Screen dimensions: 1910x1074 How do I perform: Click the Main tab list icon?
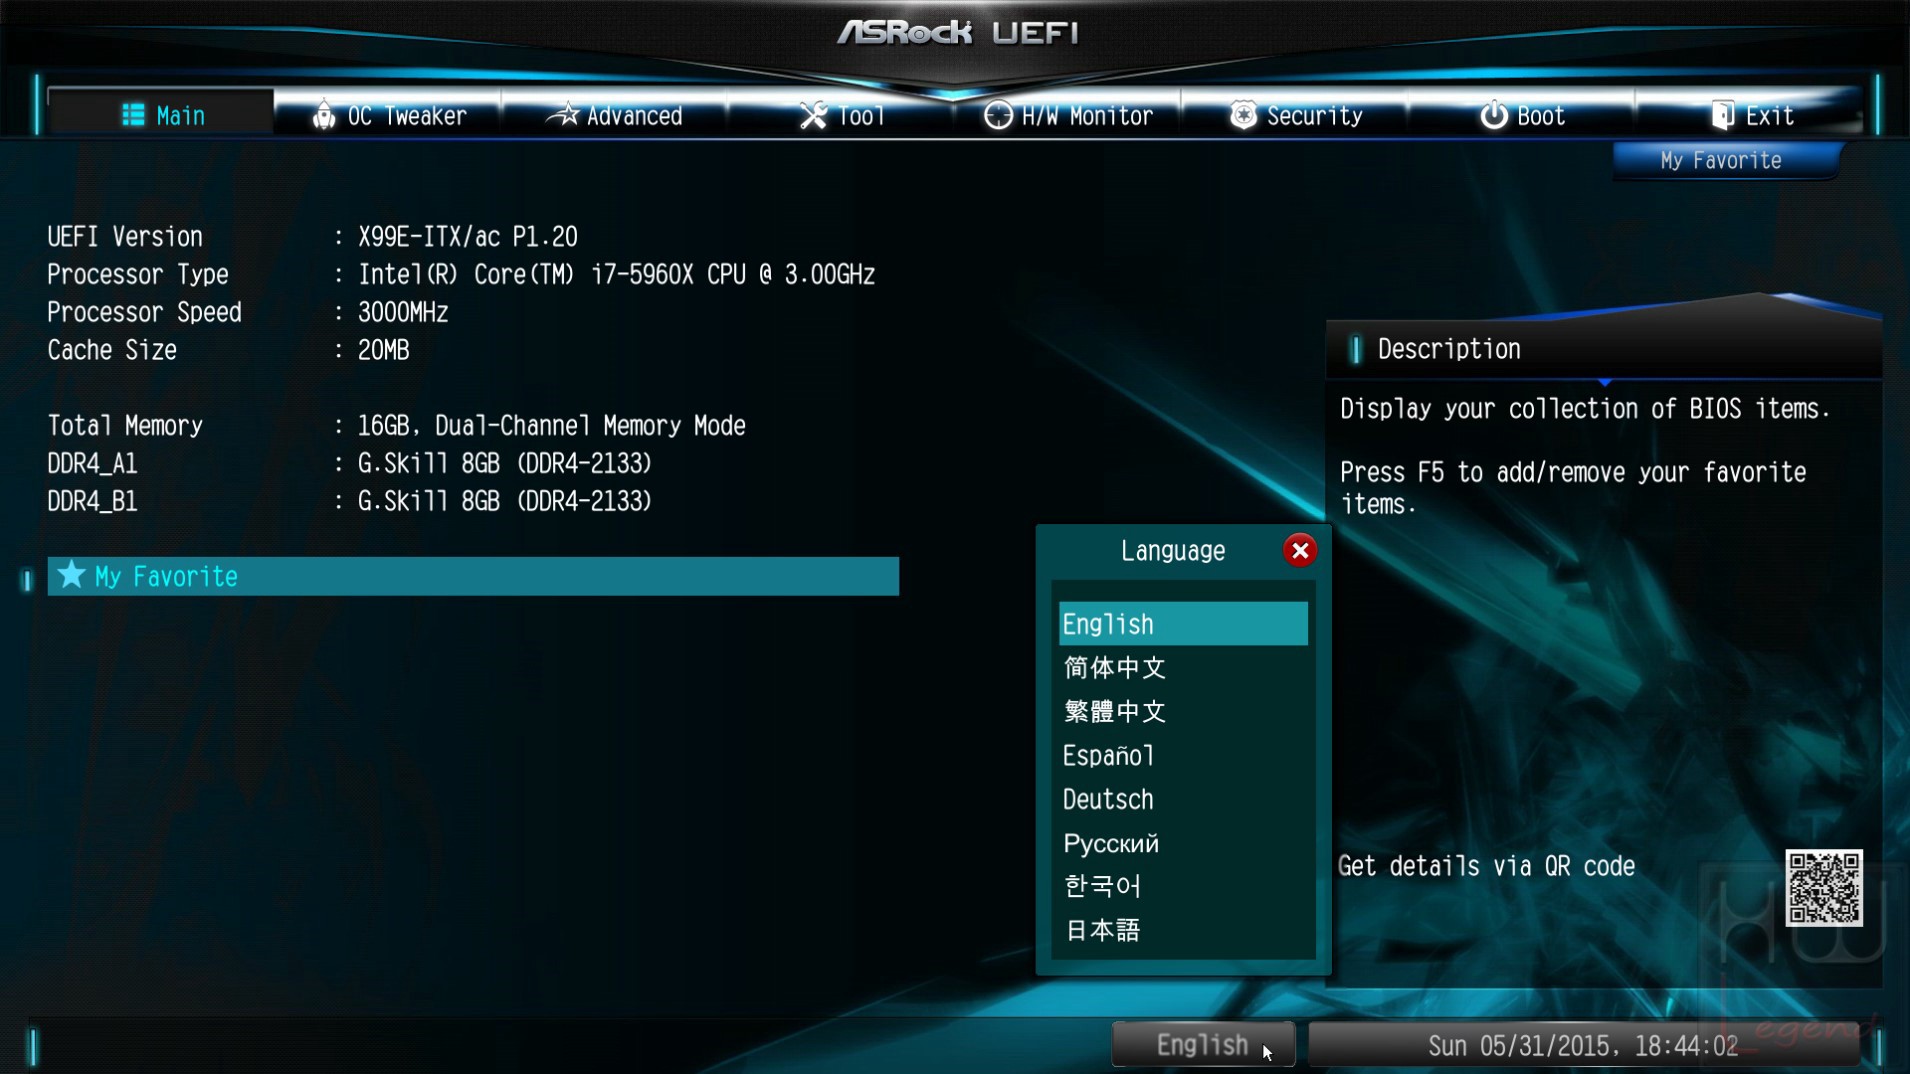[133, 115]
